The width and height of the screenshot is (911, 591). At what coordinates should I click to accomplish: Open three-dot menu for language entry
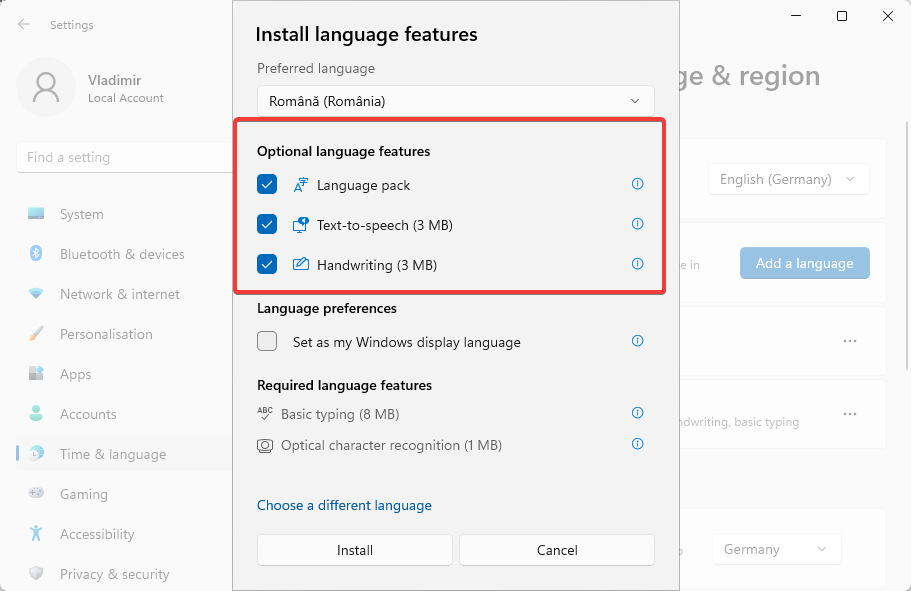click(849, 341)
